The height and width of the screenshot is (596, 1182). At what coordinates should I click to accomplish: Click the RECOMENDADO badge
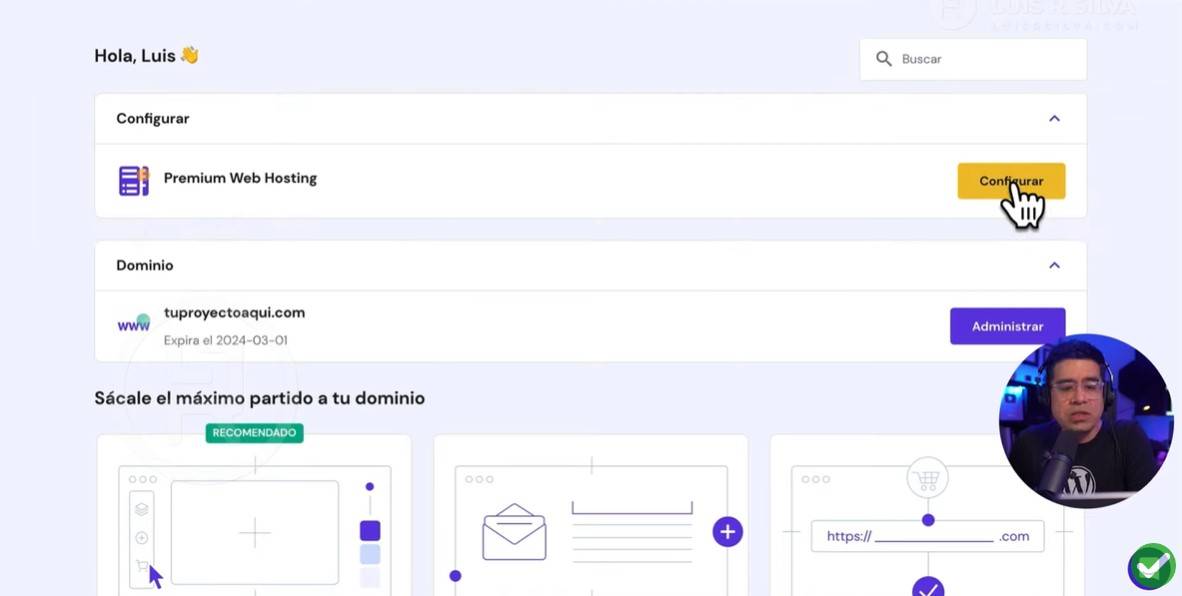tap(254, 433)
